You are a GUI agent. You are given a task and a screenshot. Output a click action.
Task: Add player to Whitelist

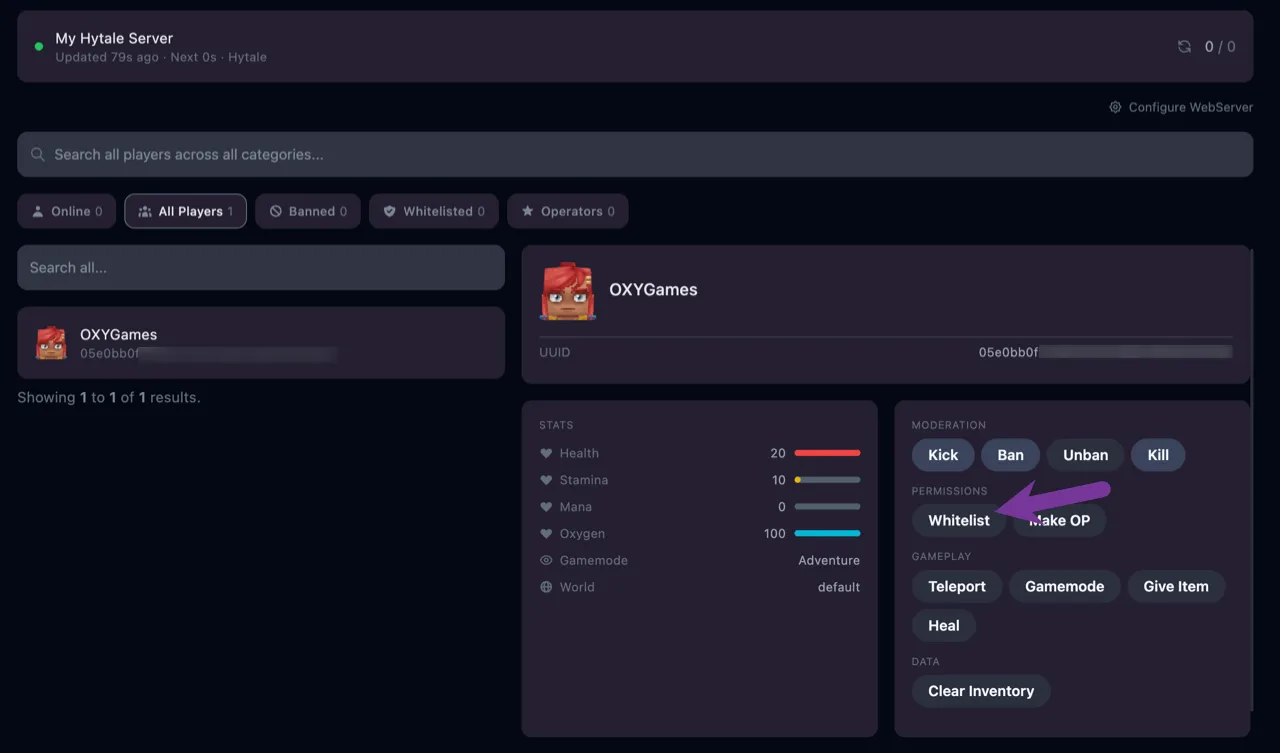(x=959, y=520)
